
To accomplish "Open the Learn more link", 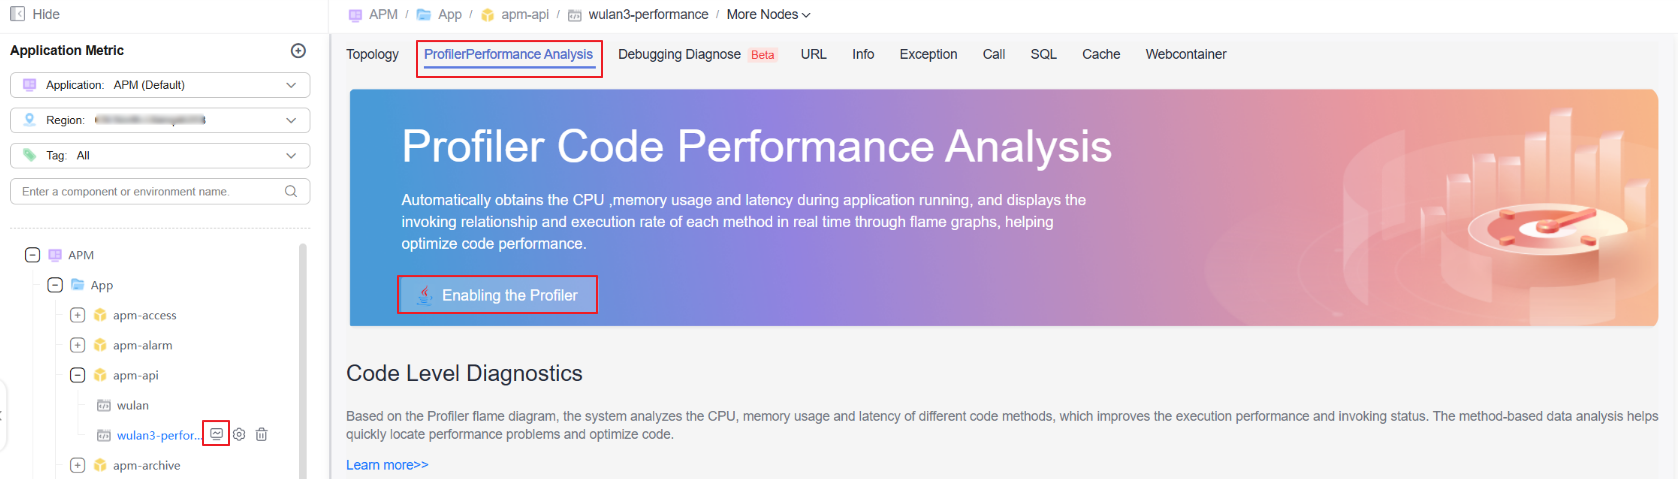I will pos(387,465).
